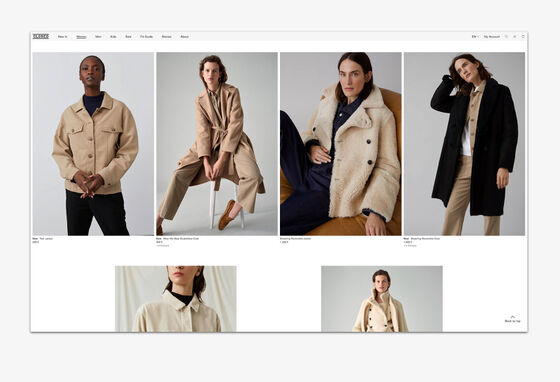Open the black shearling coat product image
560x382 pixels.
(x=464, y=144)
